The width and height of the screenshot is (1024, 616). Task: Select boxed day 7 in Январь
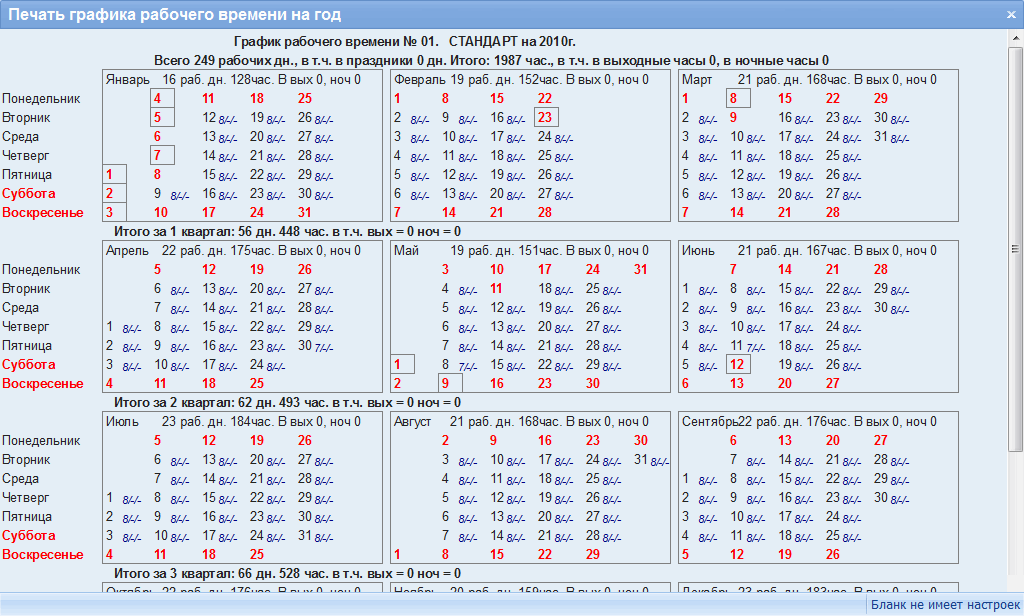(160, 156)
